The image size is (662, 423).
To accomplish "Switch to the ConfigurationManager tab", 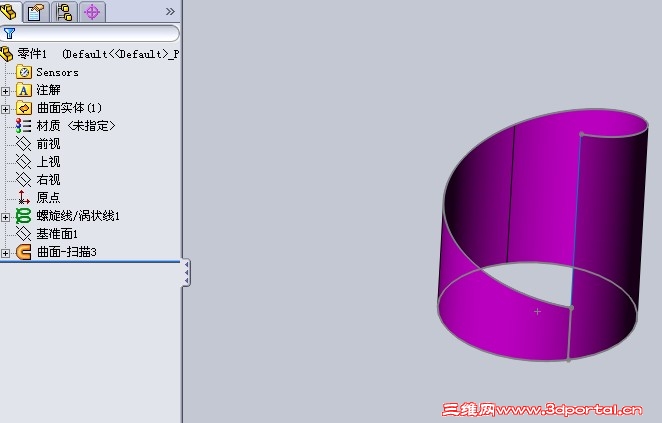I will (x=64, y=12).
